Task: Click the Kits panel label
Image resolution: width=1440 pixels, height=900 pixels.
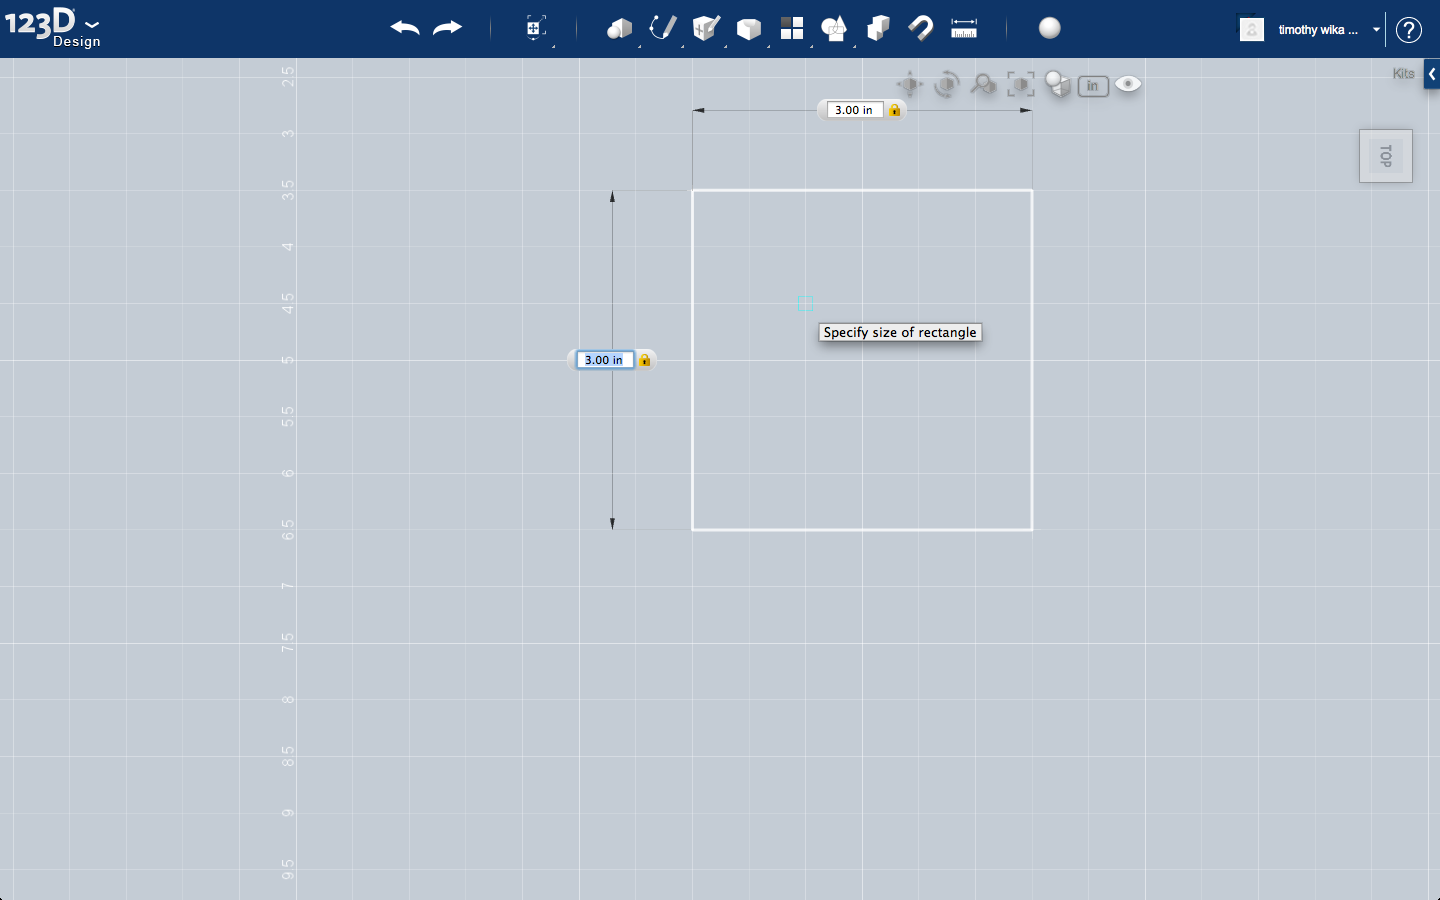Action: point(1404,74)
